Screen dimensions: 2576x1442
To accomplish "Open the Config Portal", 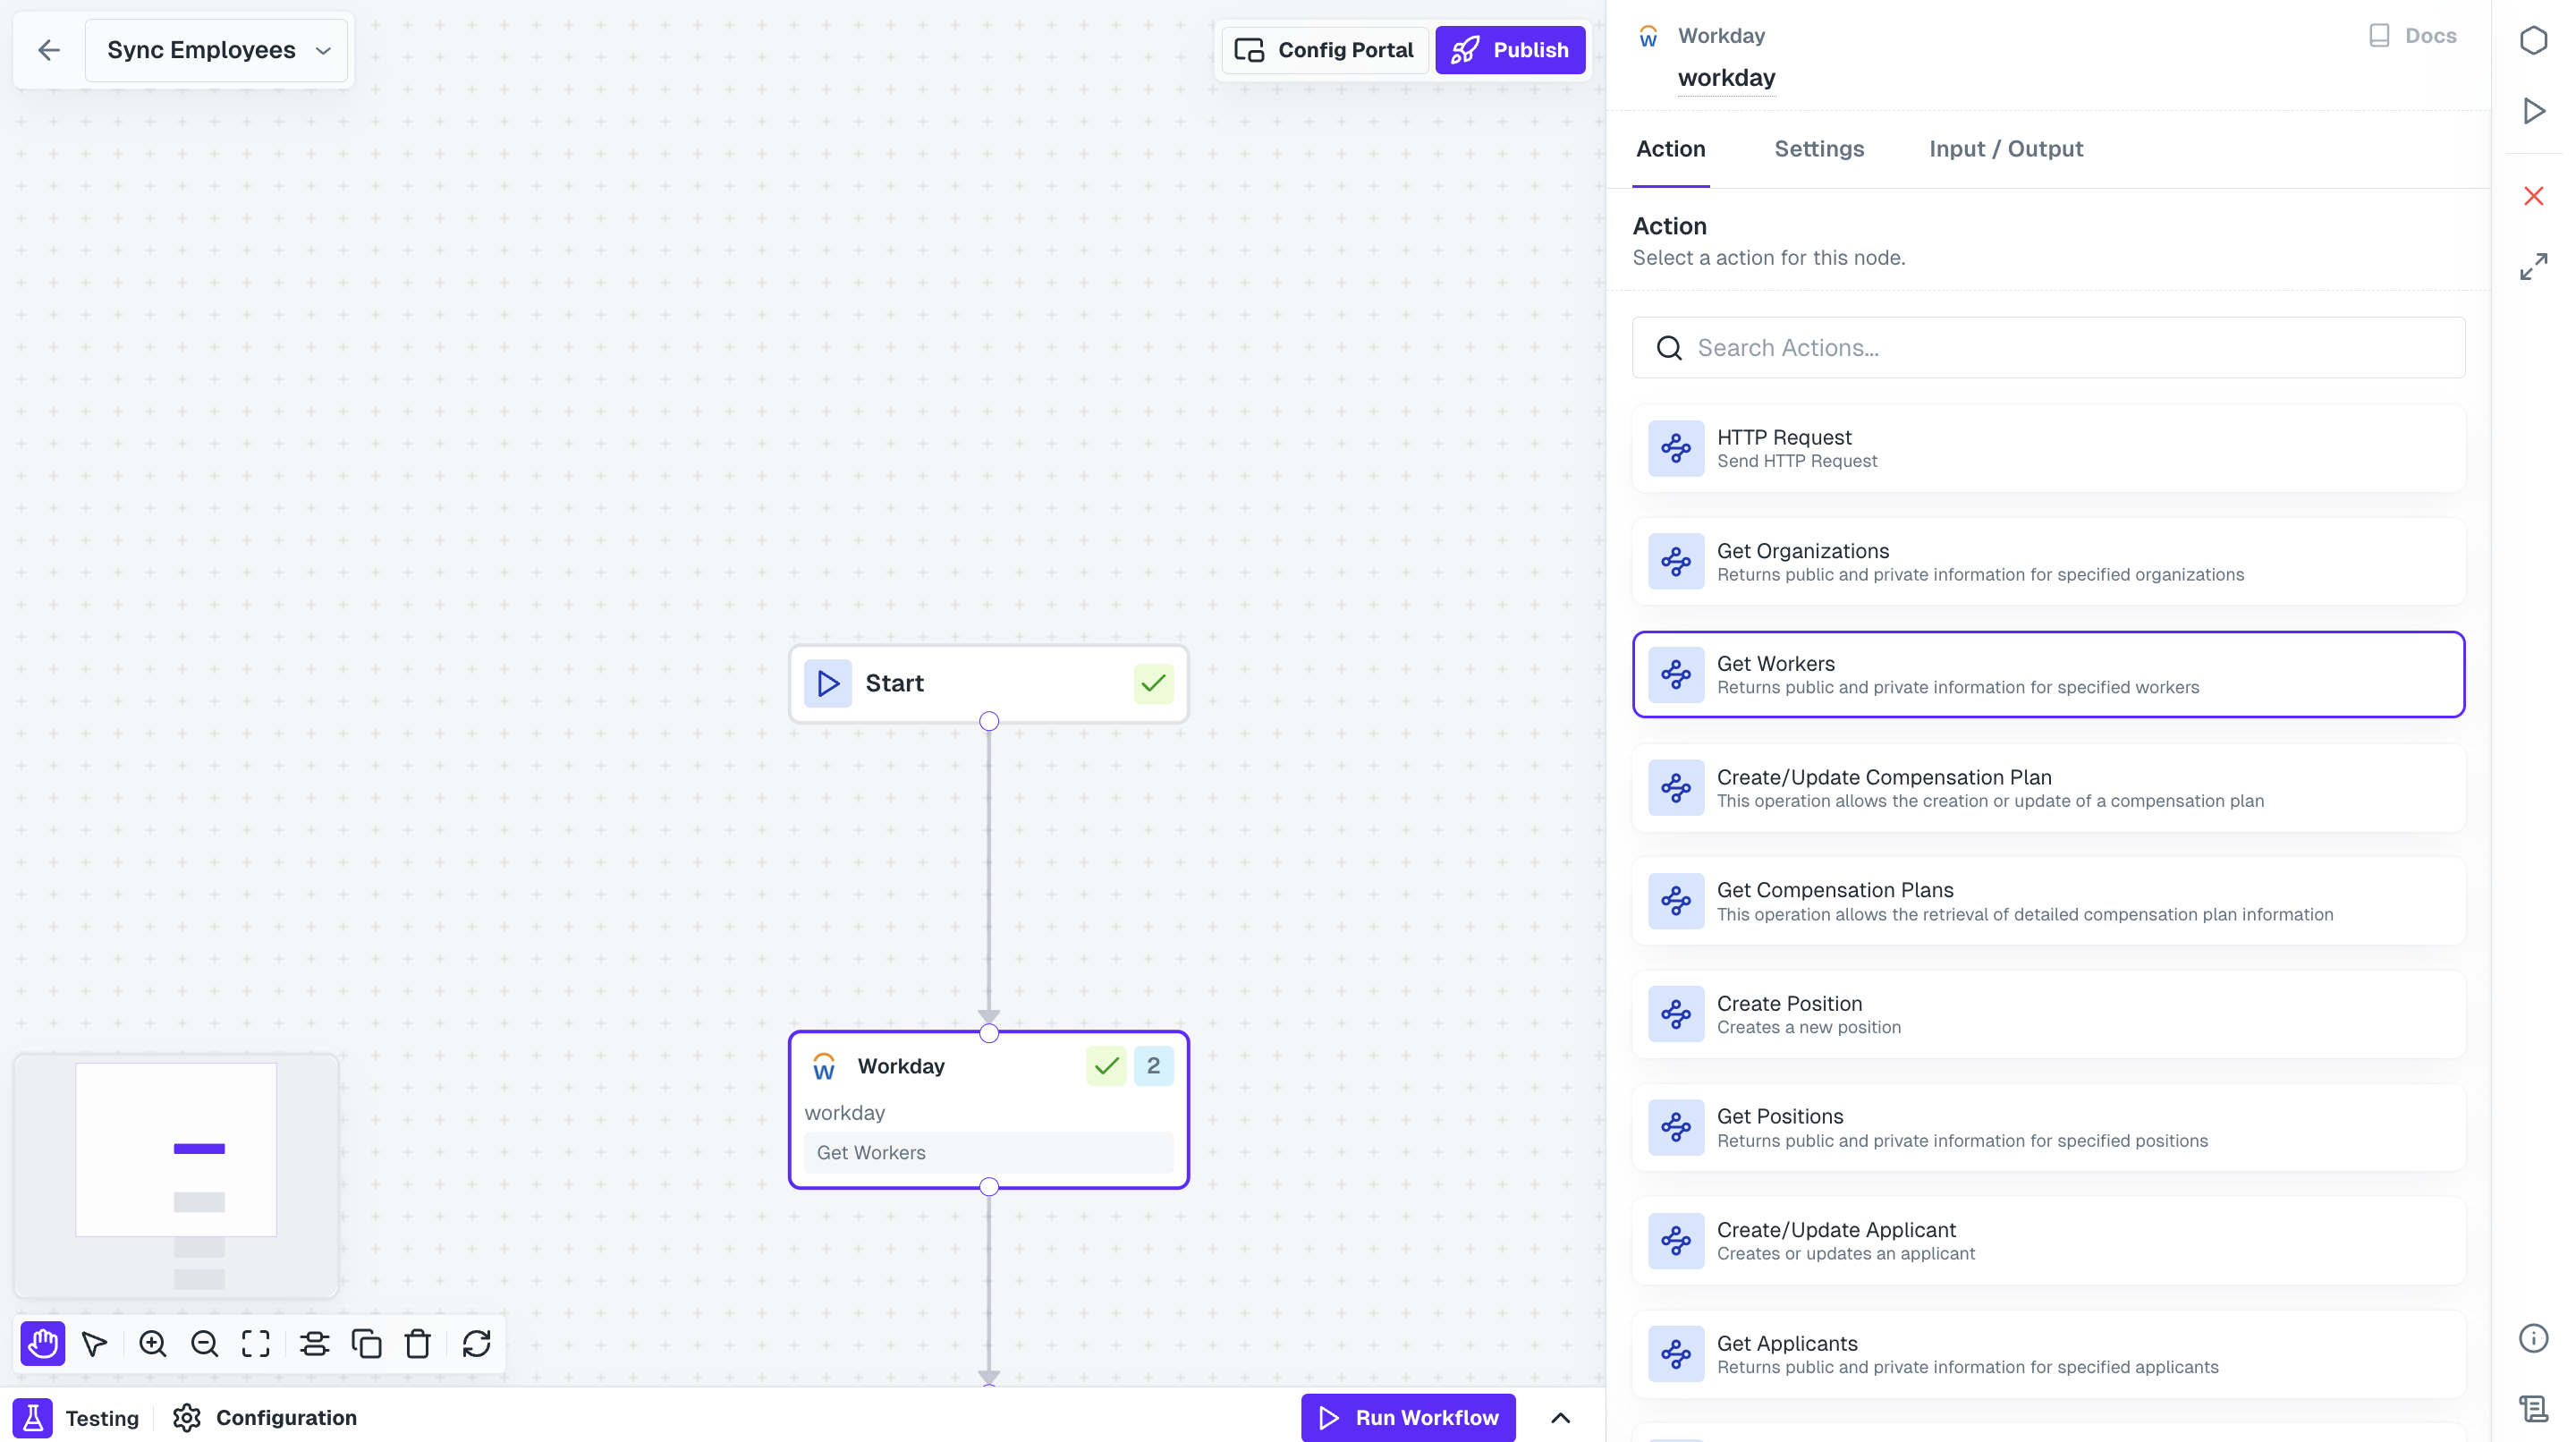I will coord(1324,49).
